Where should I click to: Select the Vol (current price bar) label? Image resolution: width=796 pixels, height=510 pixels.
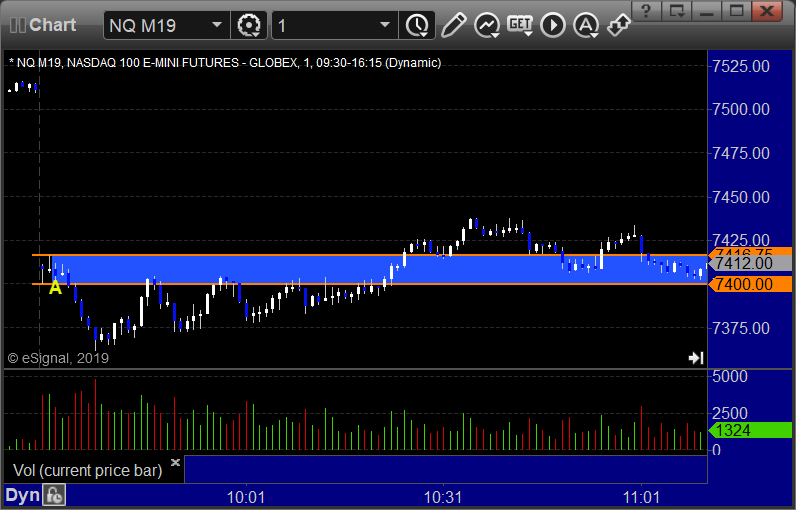tap(87, 470)
